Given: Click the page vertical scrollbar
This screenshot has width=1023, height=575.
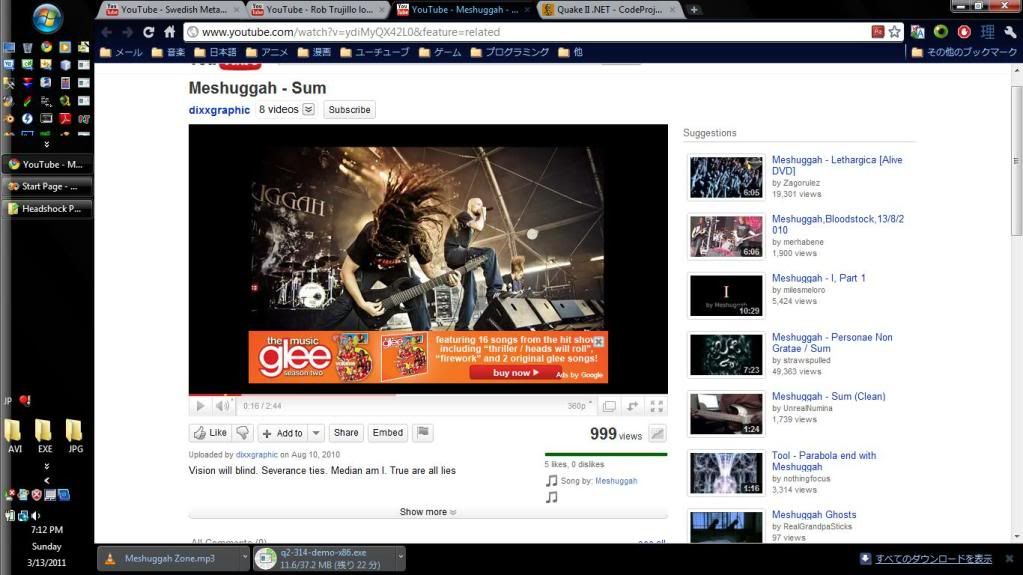Looking at the screenshot, I should coord(1016,161).
